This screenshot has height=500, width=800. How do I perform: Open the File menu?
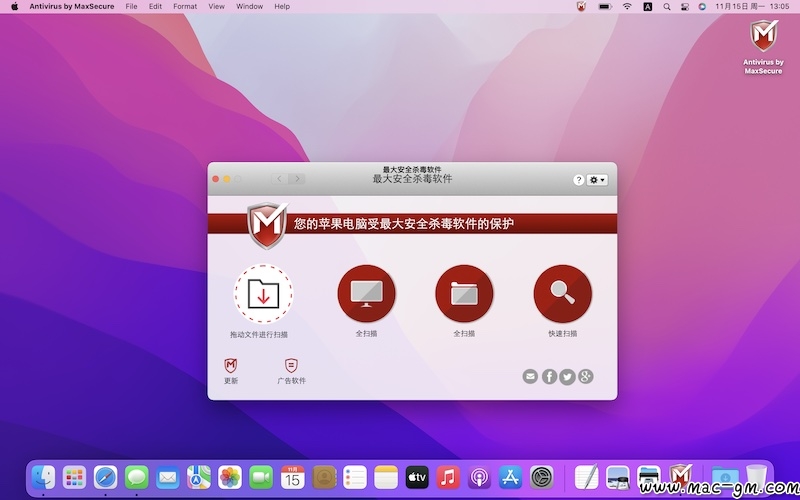point(131,6)
